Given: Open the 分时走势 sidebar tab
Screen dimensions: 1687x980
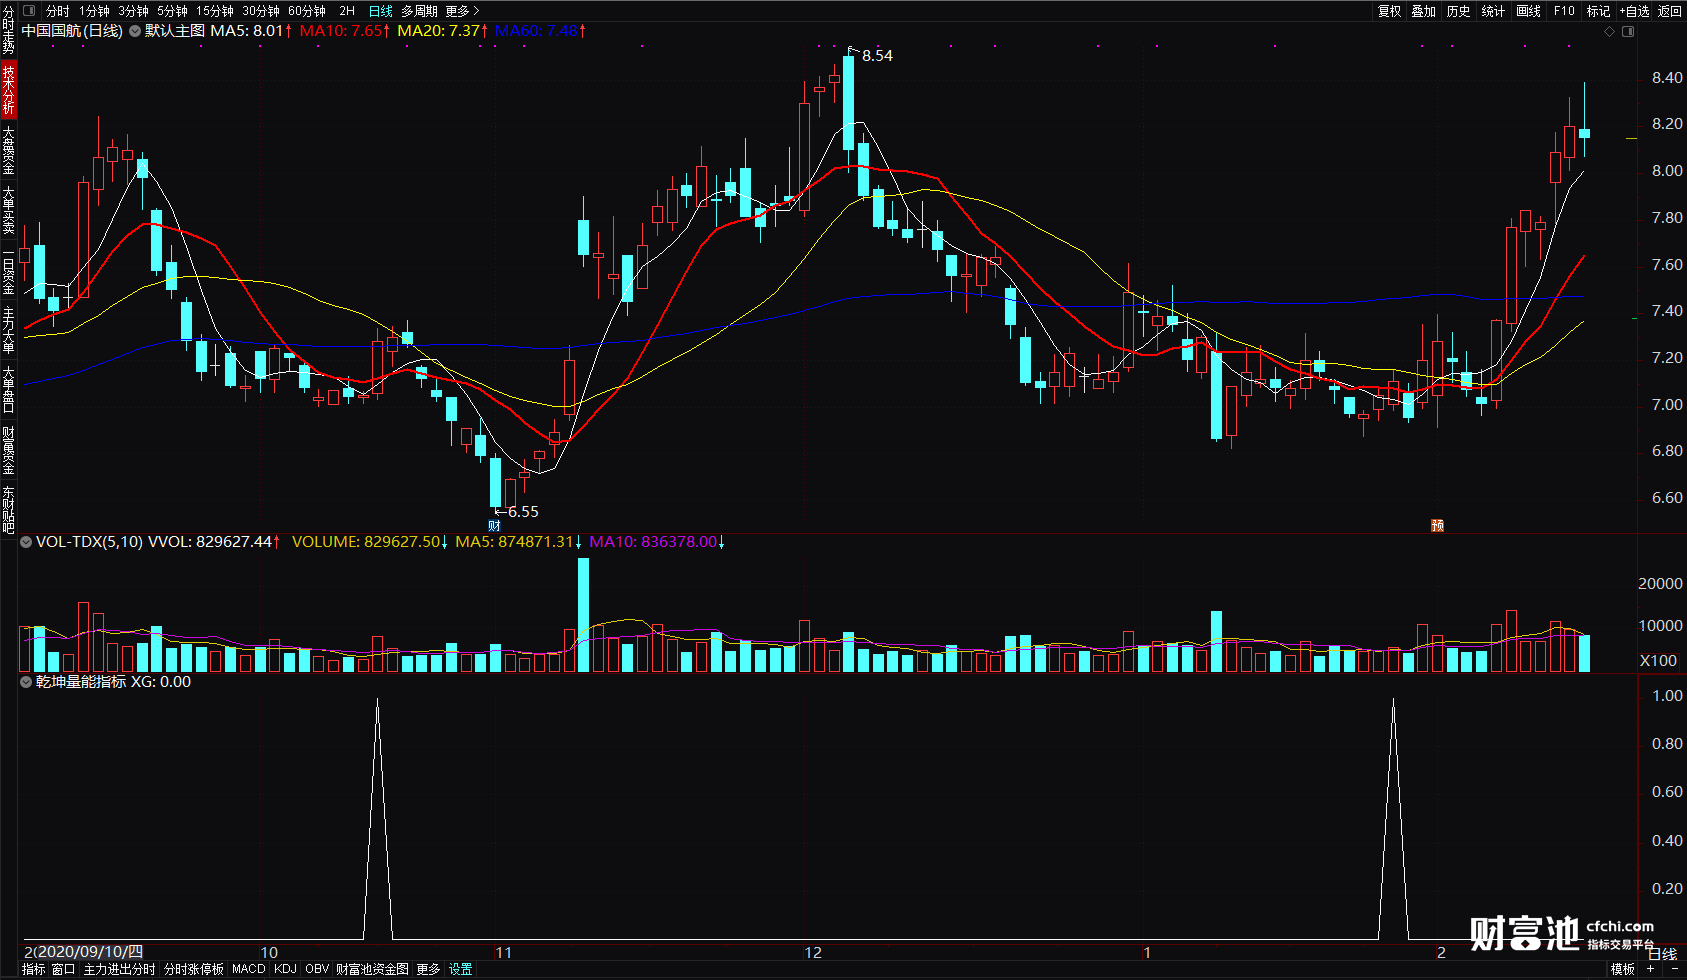Looking at the screenshot, I should coord(8,30).
